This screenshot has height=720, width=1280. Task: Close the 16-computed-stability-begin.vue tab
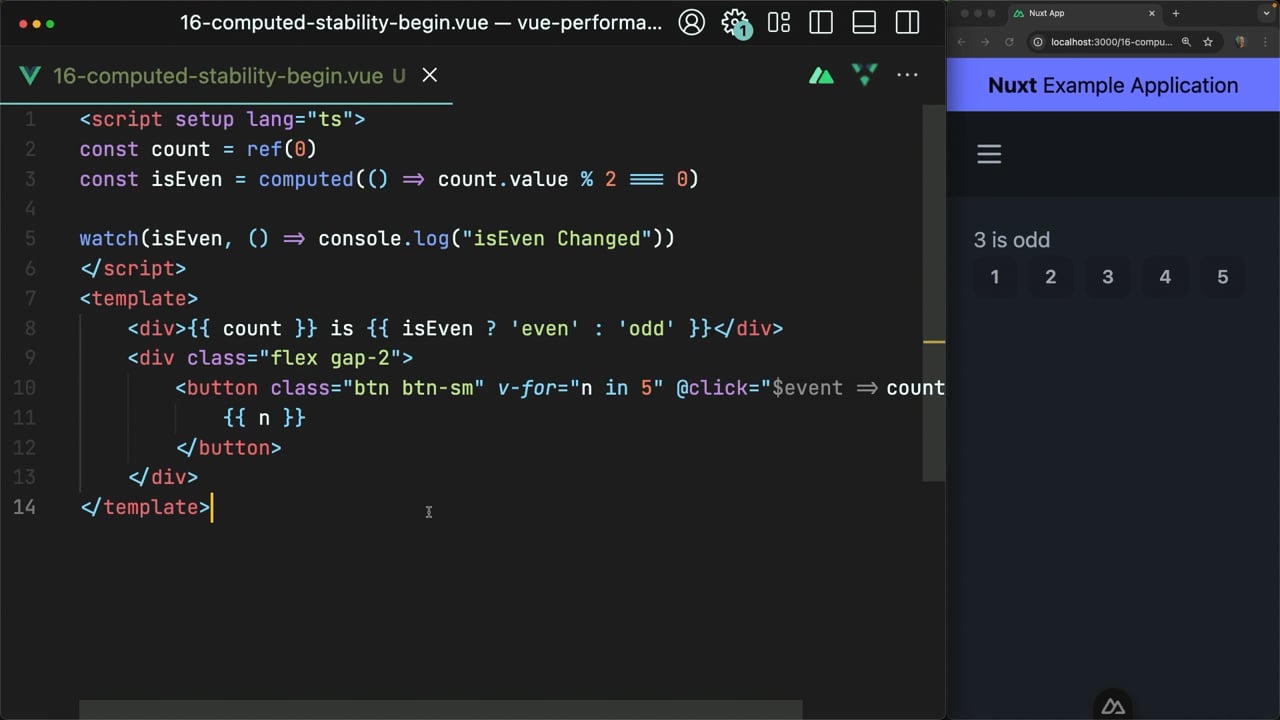[430, 75]
